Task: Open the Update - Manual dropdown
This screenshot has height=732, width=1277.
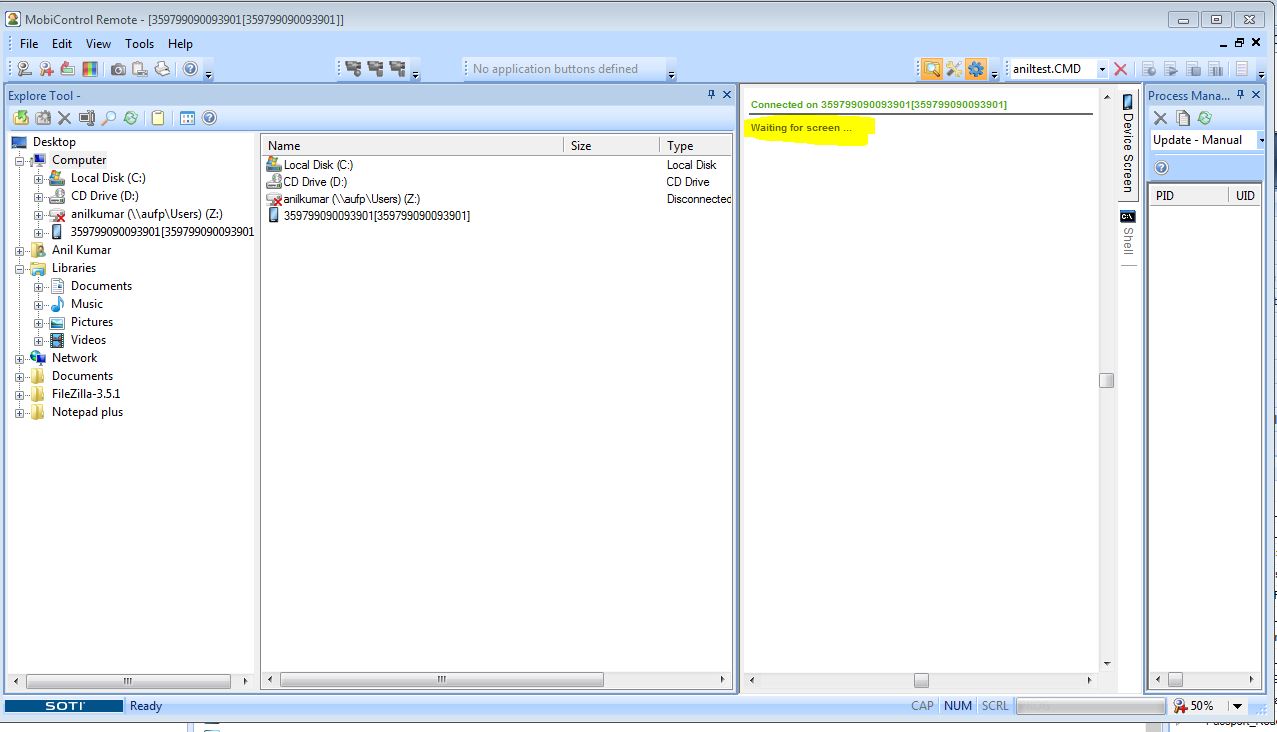Action: (1260, 140)
